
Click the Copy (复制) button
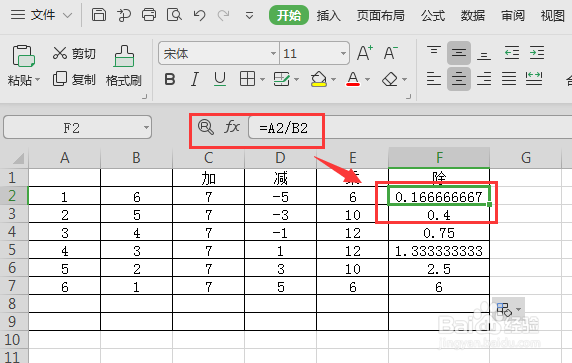coord(74,79)
